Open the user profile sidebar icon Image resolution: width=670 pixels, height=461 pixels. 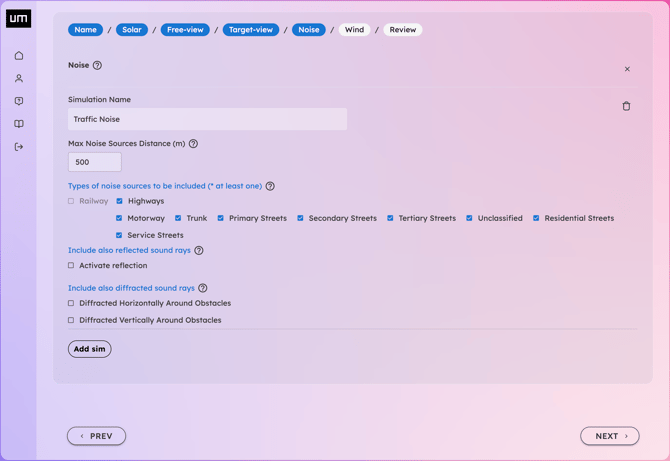[x=19, y=78]
